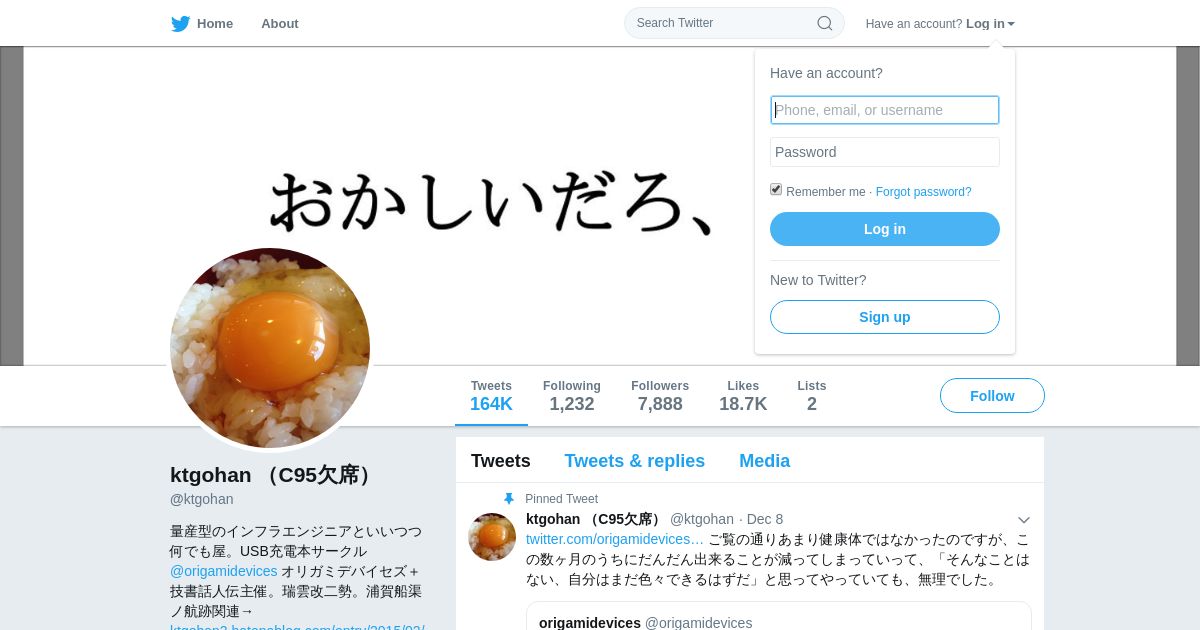Open the pinned tweet's chevron menu
The width and height of the screenshot is (1200, 630).
[1023, 520]
